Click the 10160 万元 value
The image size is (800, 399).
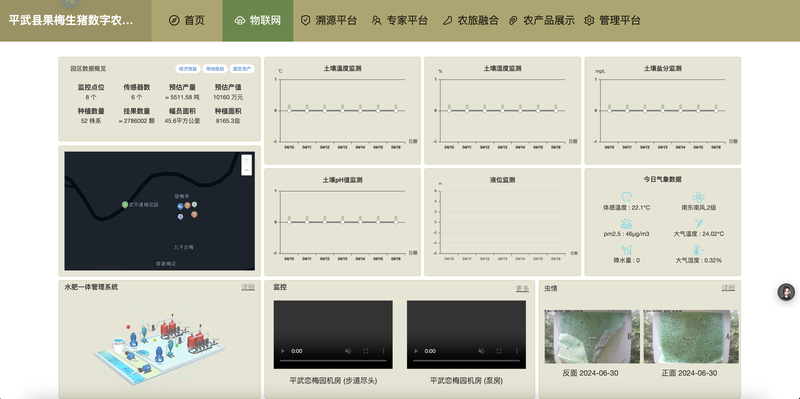(x=228, y=97)
